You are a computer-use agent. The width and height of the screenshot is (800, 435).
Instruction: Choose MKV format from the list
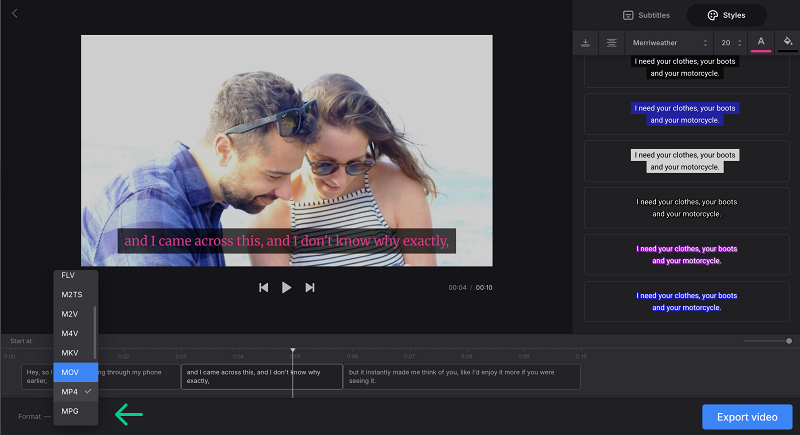point(76,353)
